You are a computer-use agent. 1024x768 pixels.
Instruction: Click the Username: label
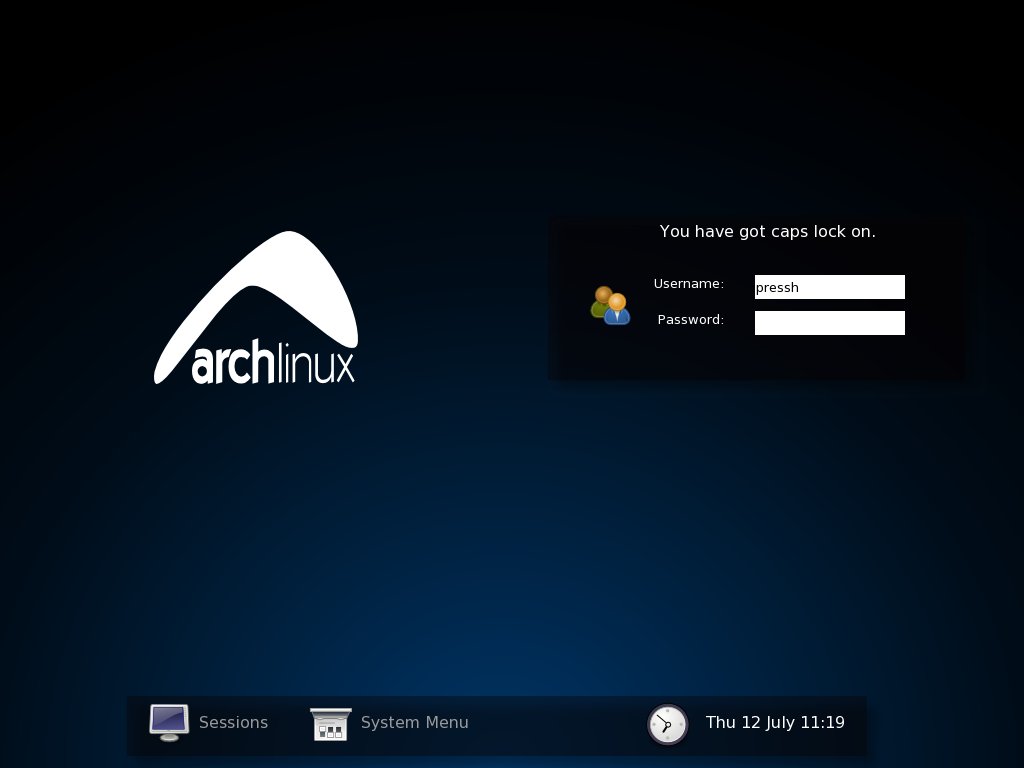688,283
